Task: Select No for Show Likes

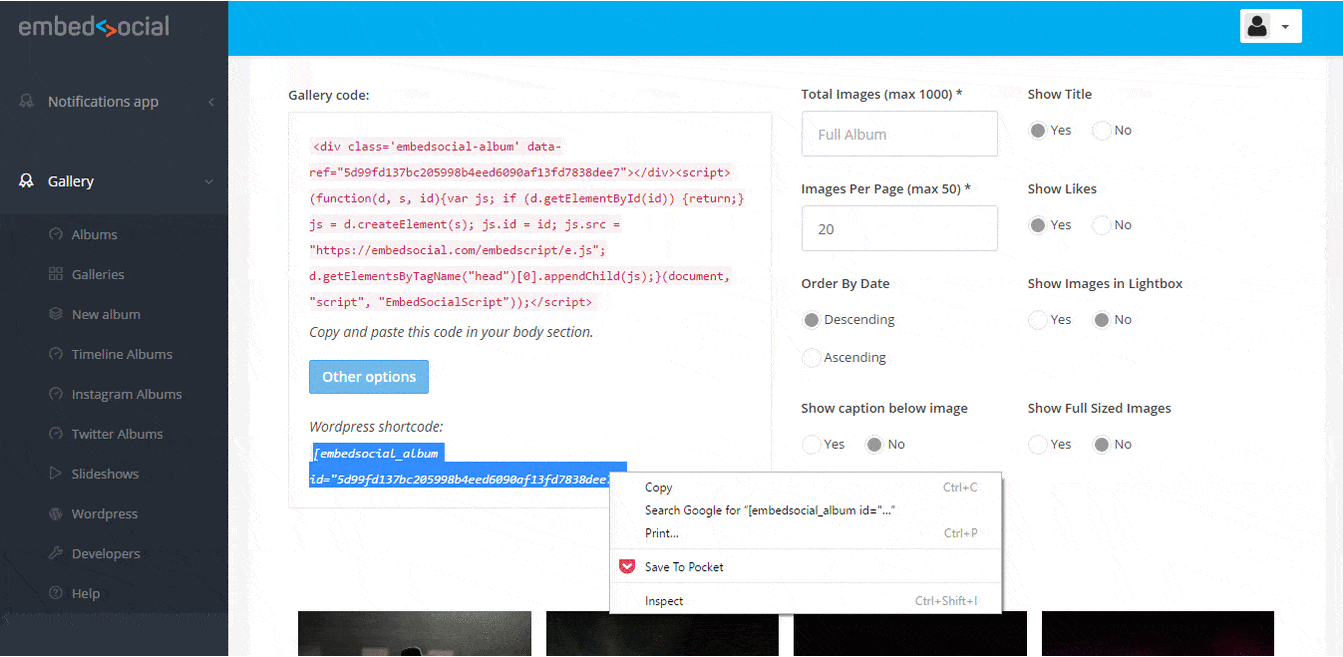Action: click(1101, 225)
